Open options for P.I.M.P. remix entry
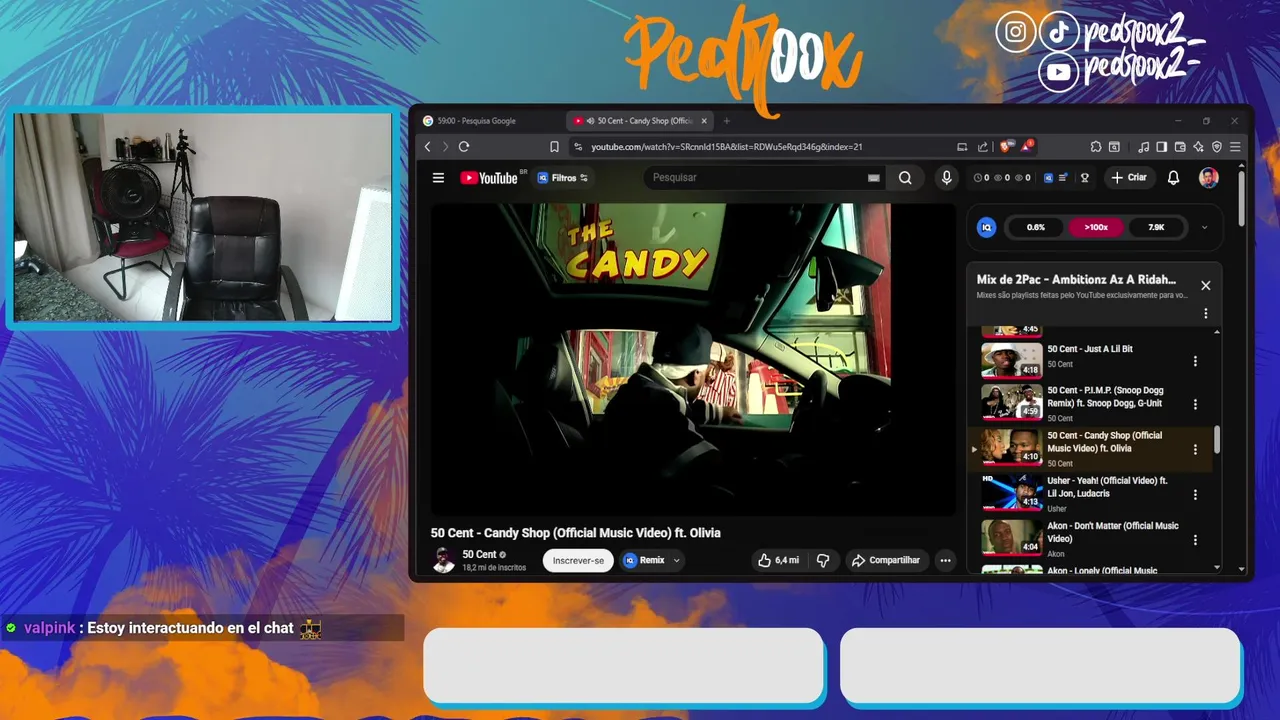Screen dimensions: 1280x720 [1195, 405]
